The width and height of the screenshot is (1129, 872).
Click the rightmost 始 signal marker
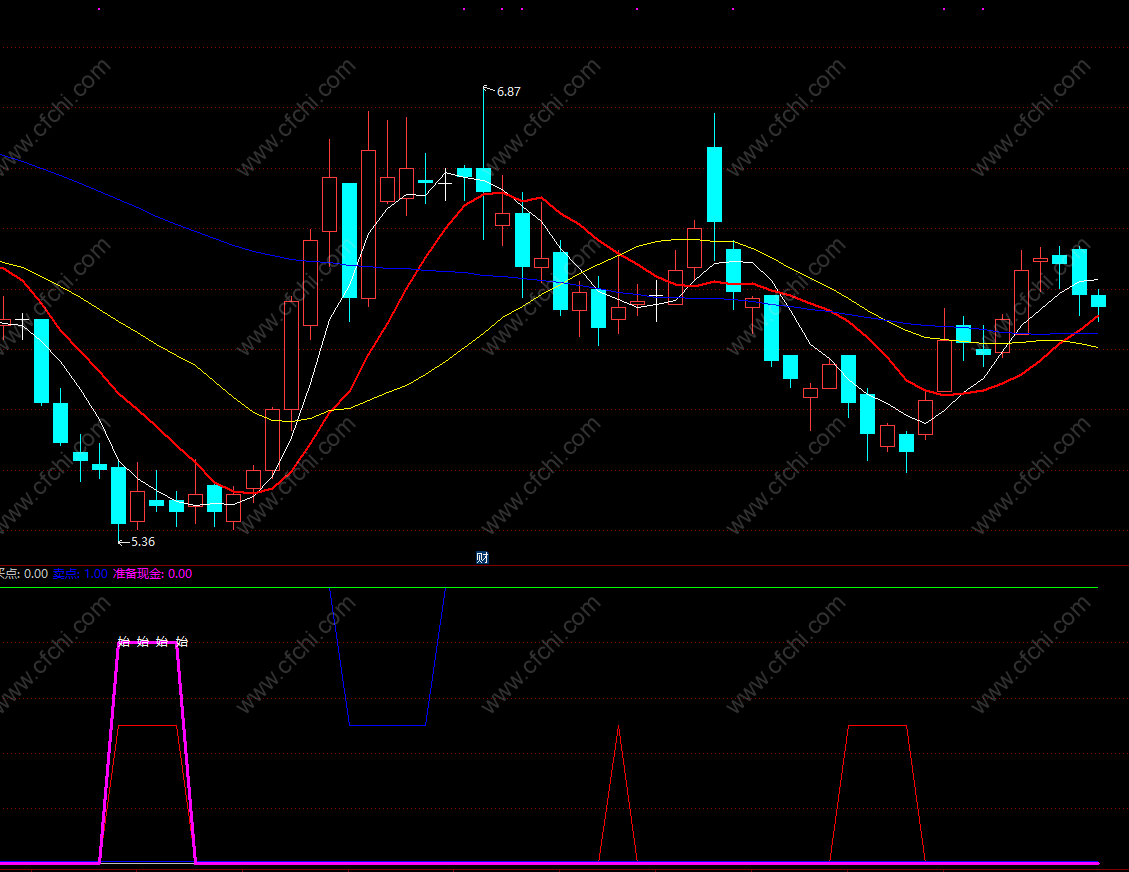pyautogui.click(x=181, y=641)
